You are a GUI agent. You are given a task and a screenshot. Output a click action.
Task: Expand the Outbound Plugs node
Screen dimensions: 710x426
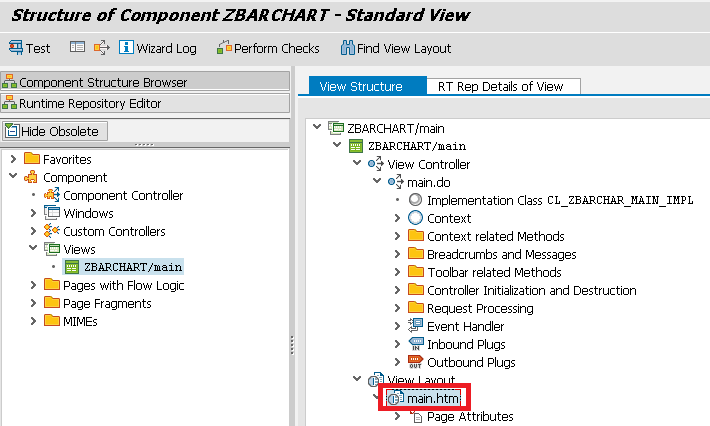(x=397, y=362)
